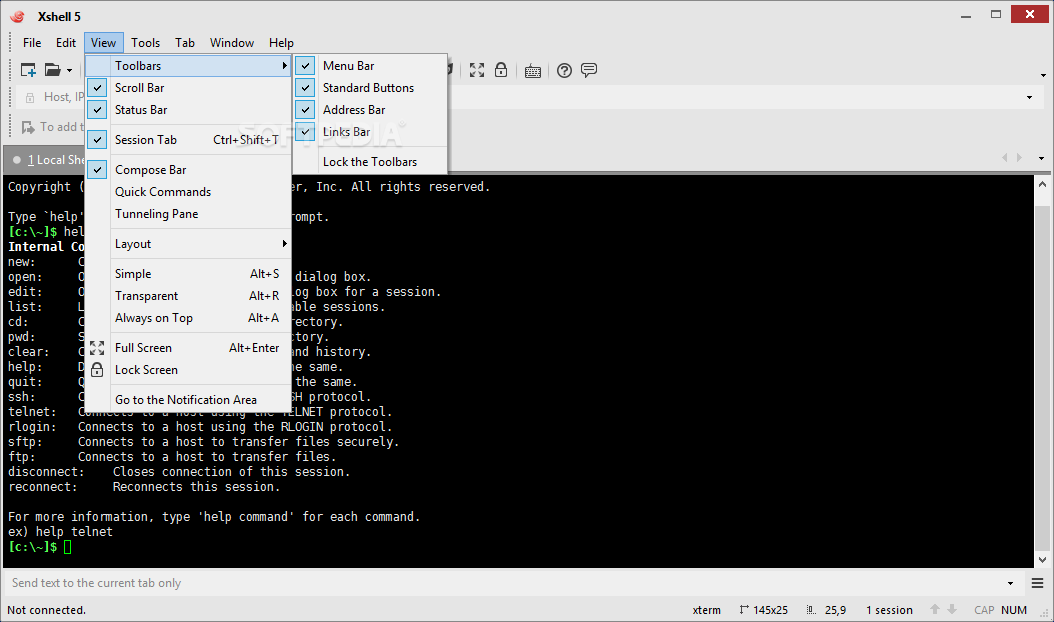The height and width of the screenshot is (622, 1054).
Task: Click the terminal size icon beside 145x25
Action: 743,610
